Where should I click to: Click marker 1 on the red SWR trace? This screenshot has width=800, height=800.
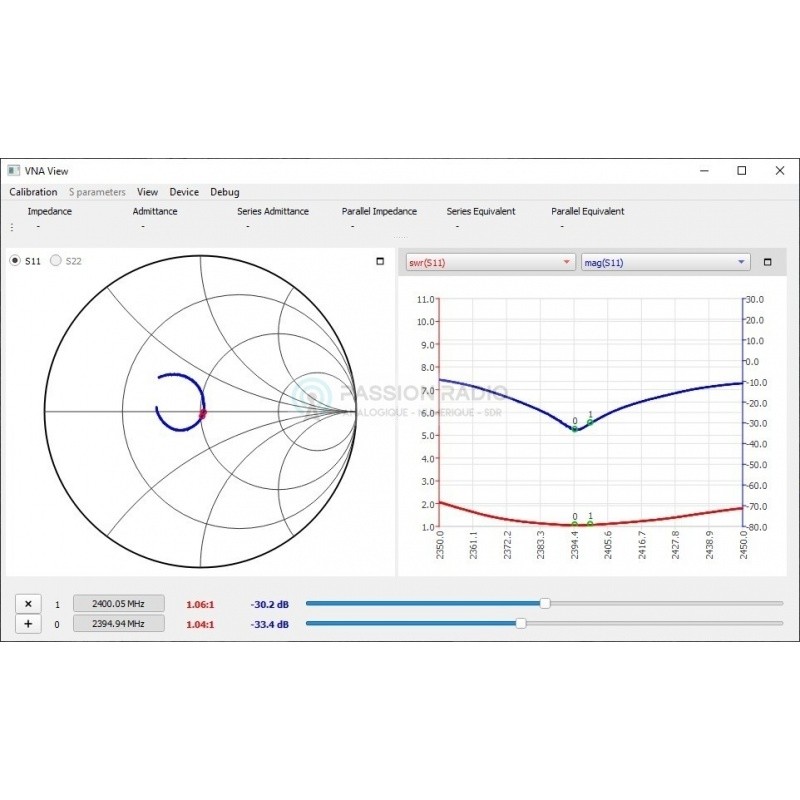[590, 523]
